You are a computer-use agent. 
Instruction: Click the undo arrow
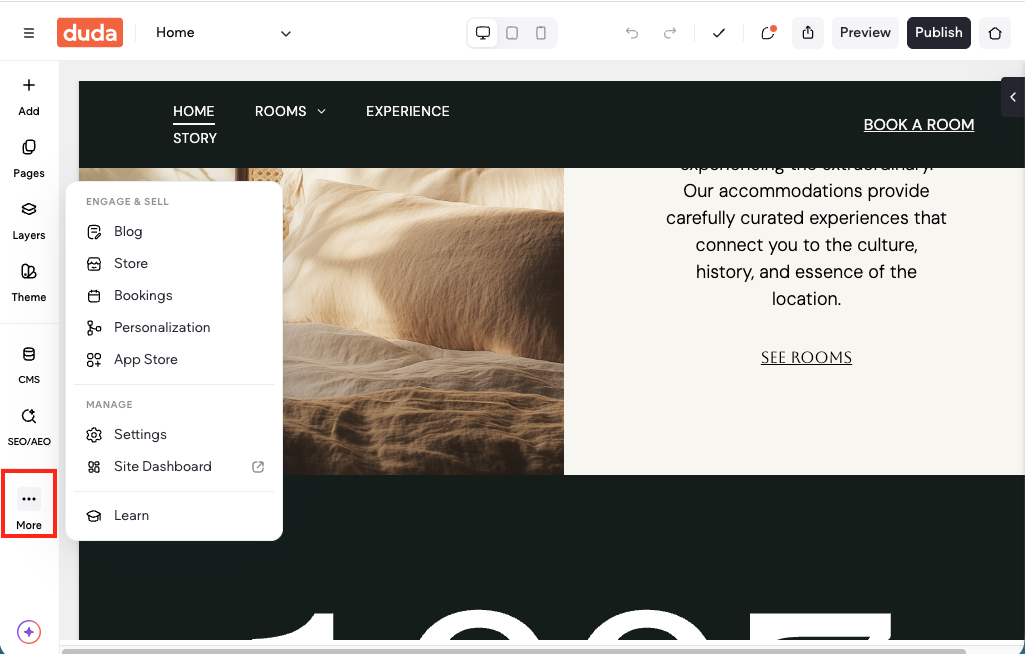pyautogui.click(x=632, y=33)
